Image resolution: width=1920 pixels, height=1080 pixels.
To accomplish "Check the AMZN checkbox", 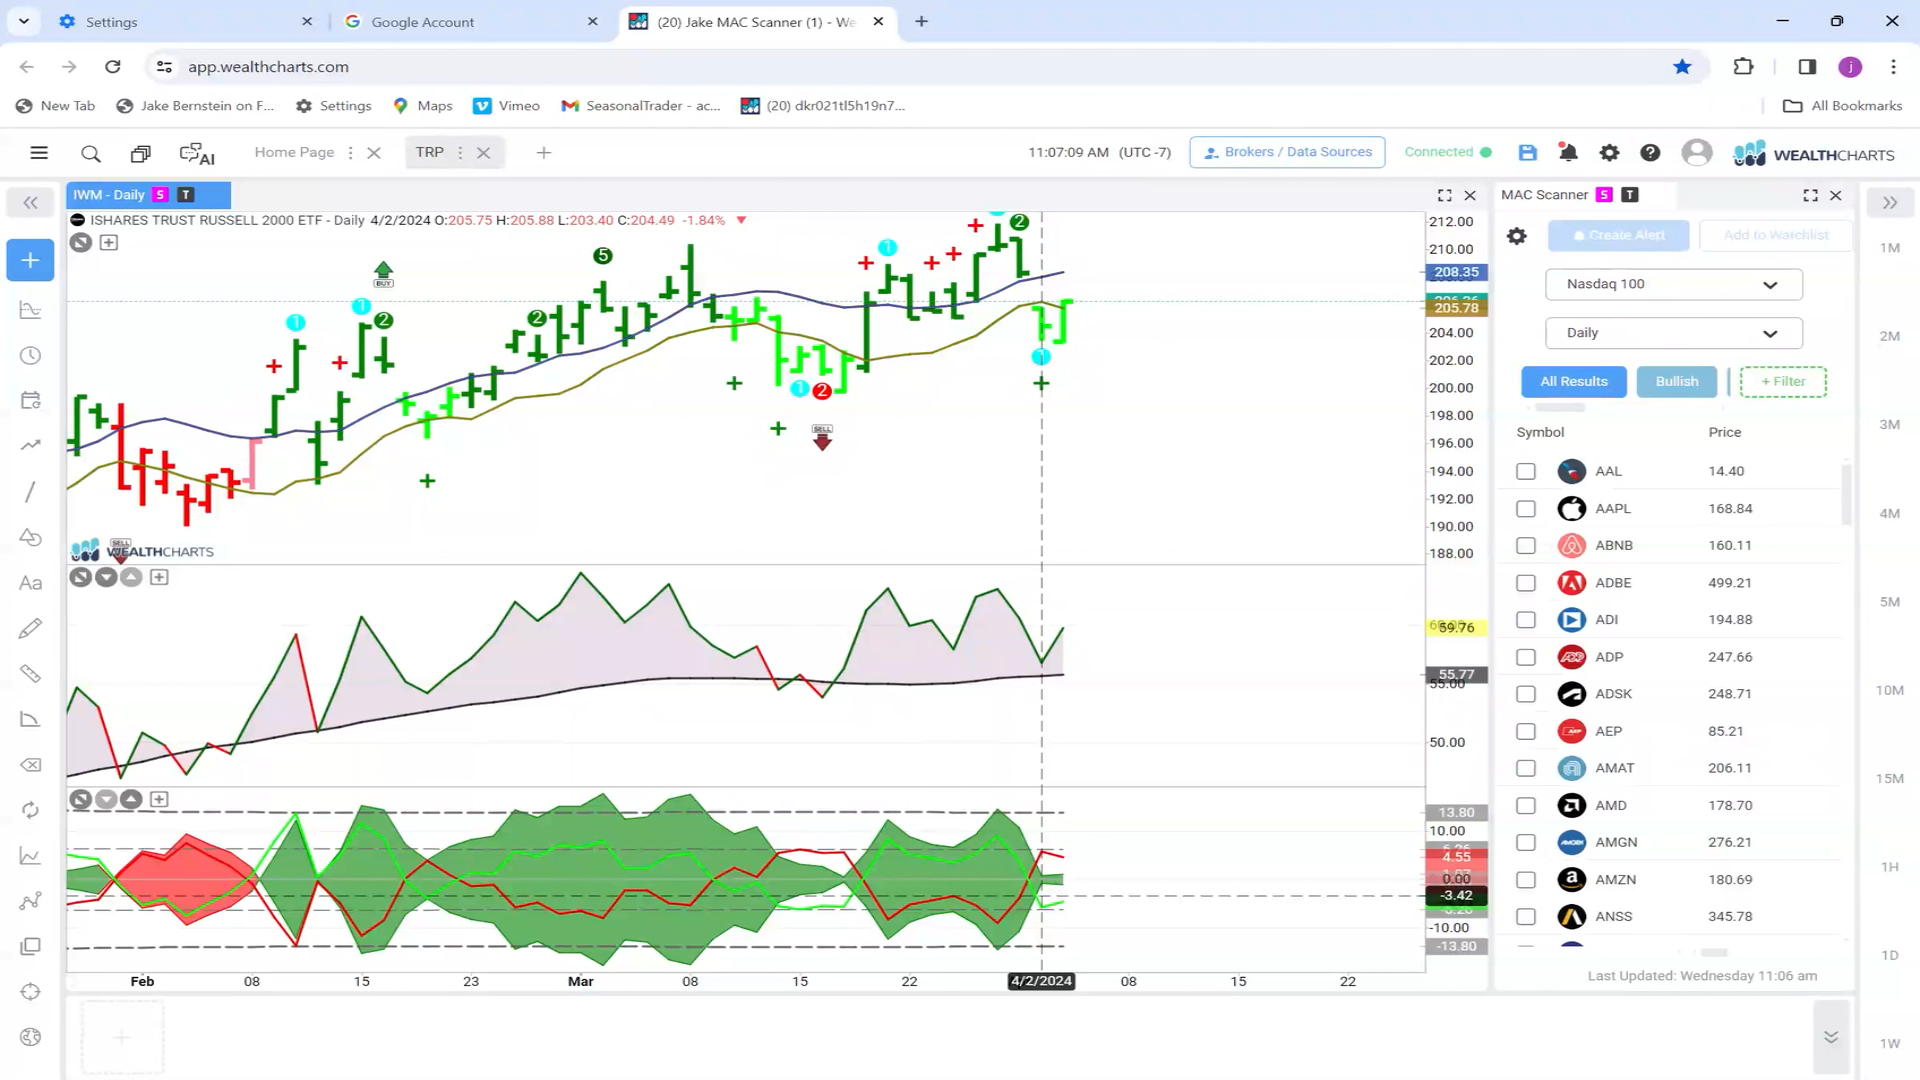I will (1525, 879).
